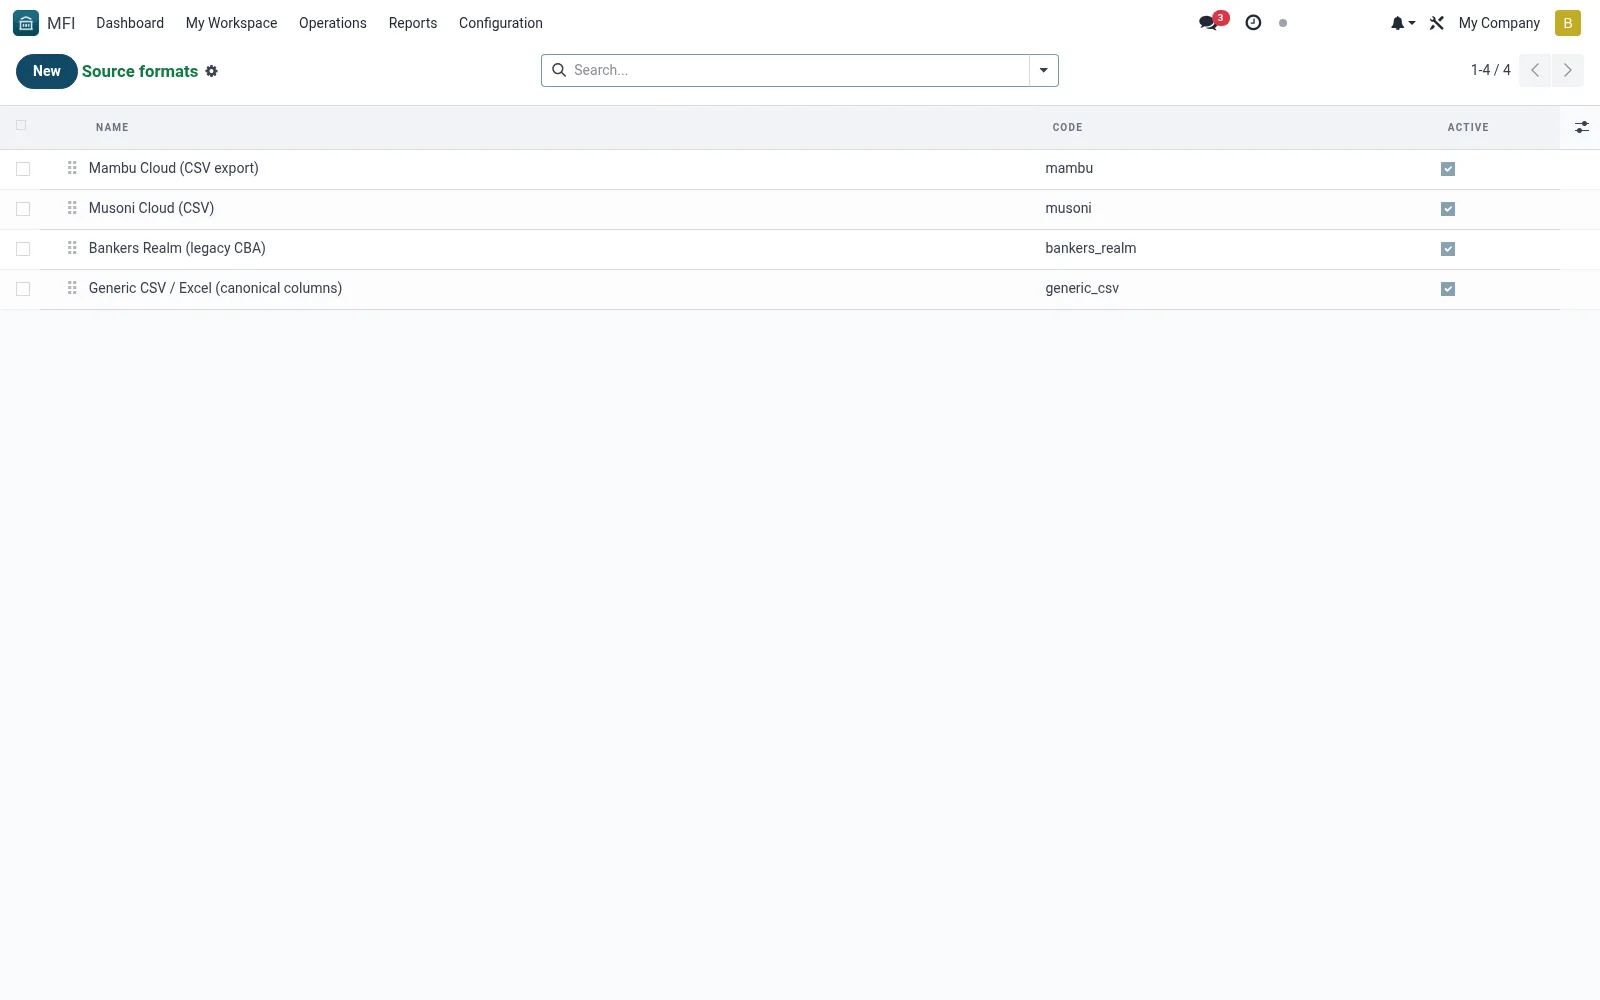The image size is (1600, 1000).
Task: Open the Reports menu
Action: coord(413,23)
